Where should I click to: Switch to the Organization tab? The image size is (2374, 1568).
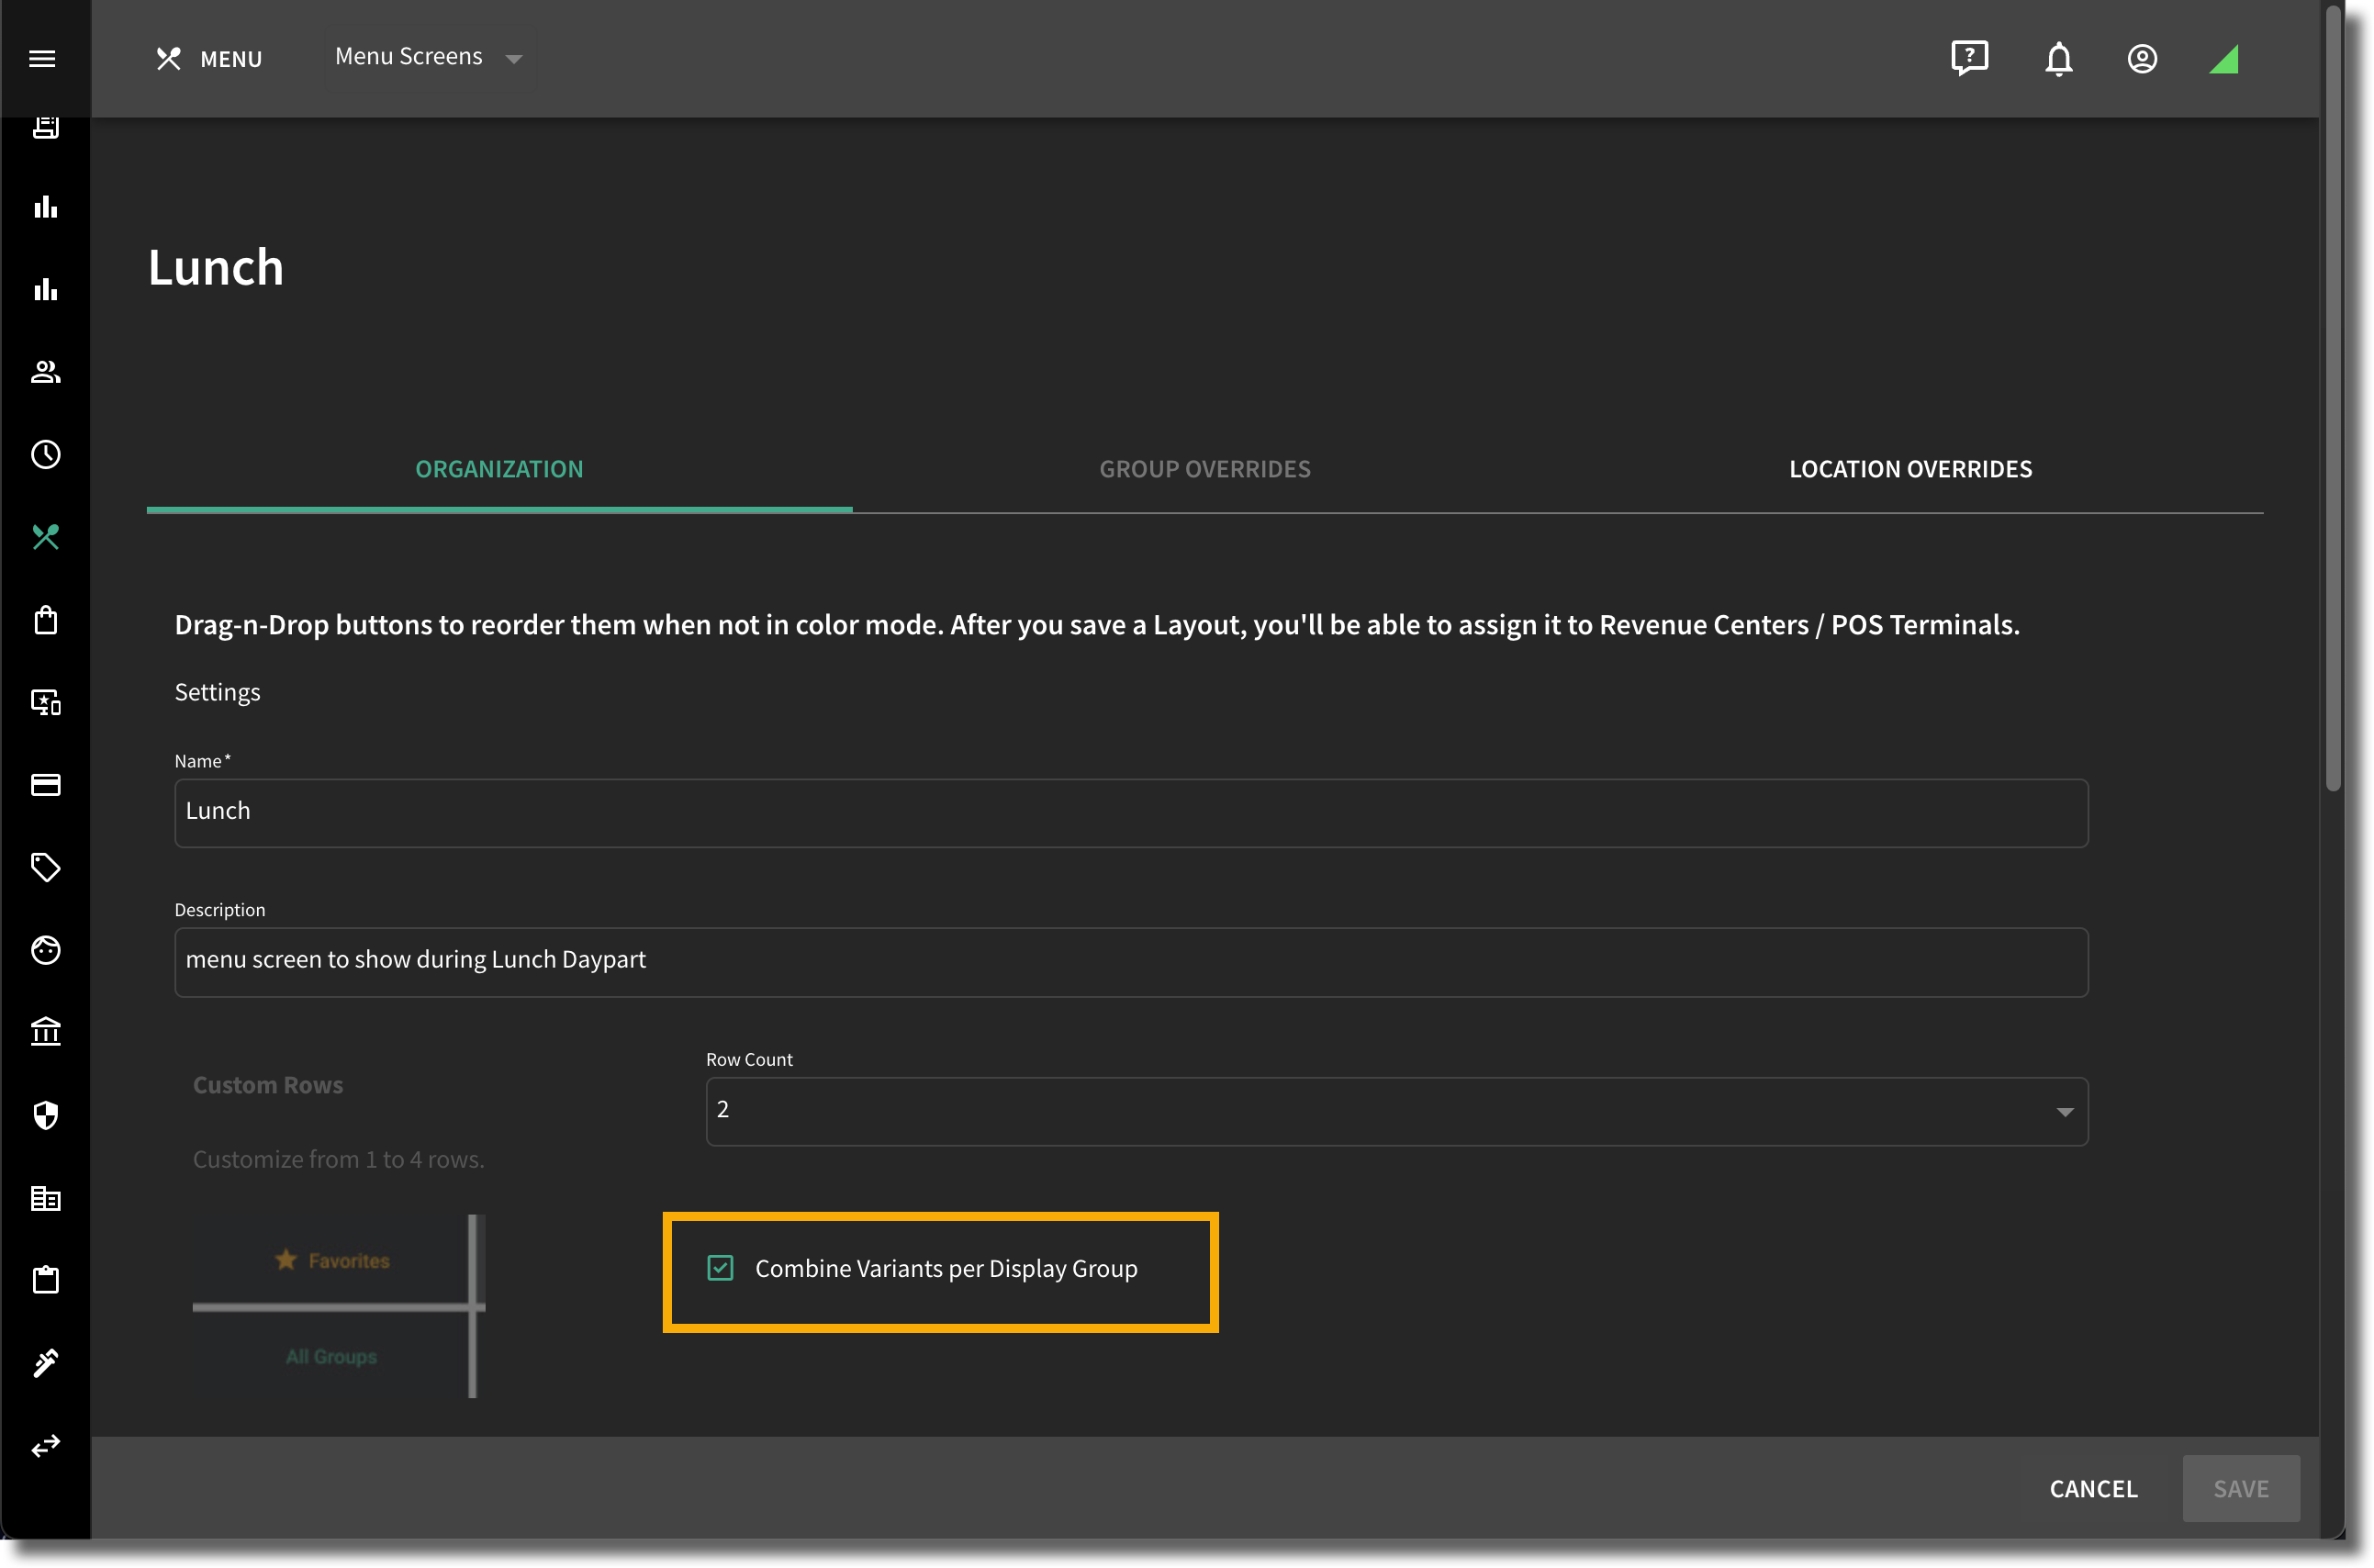499,469
